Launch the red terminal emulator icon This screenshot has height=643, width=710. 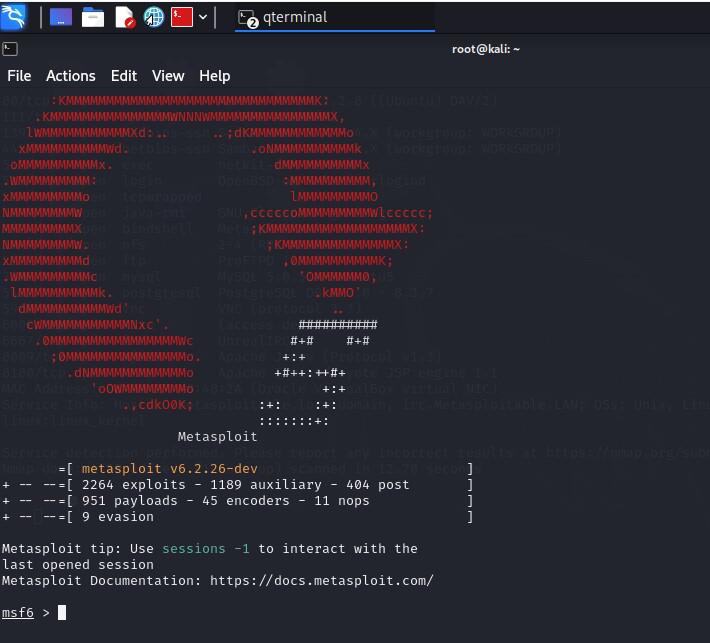click(182, 17)
